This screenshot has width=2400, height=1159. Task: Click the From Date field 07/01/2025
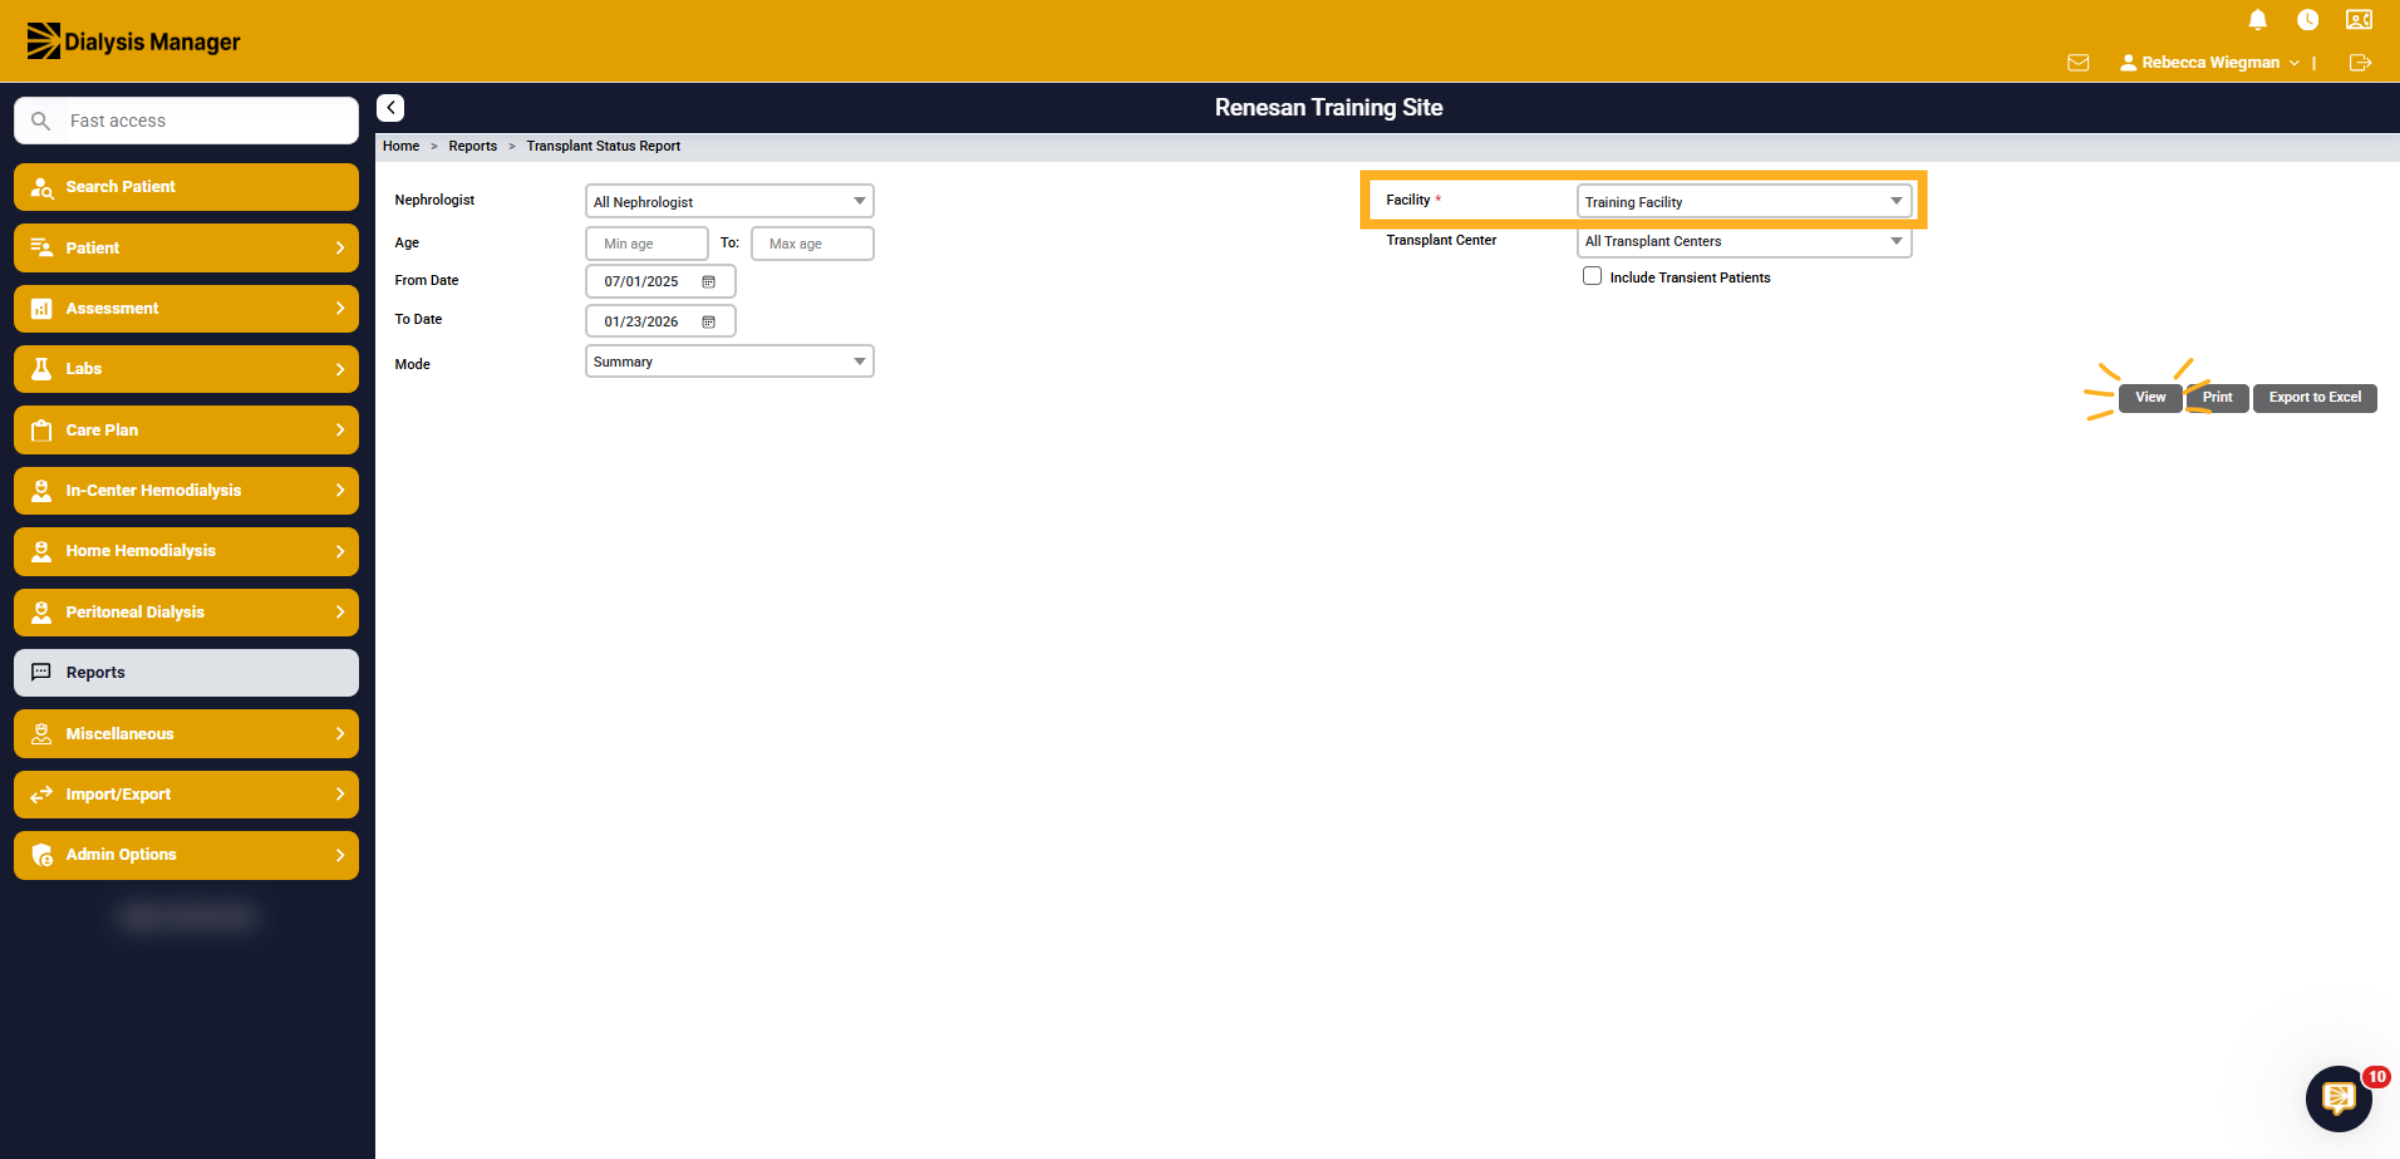pyautogui.click(x=660, y=282)
